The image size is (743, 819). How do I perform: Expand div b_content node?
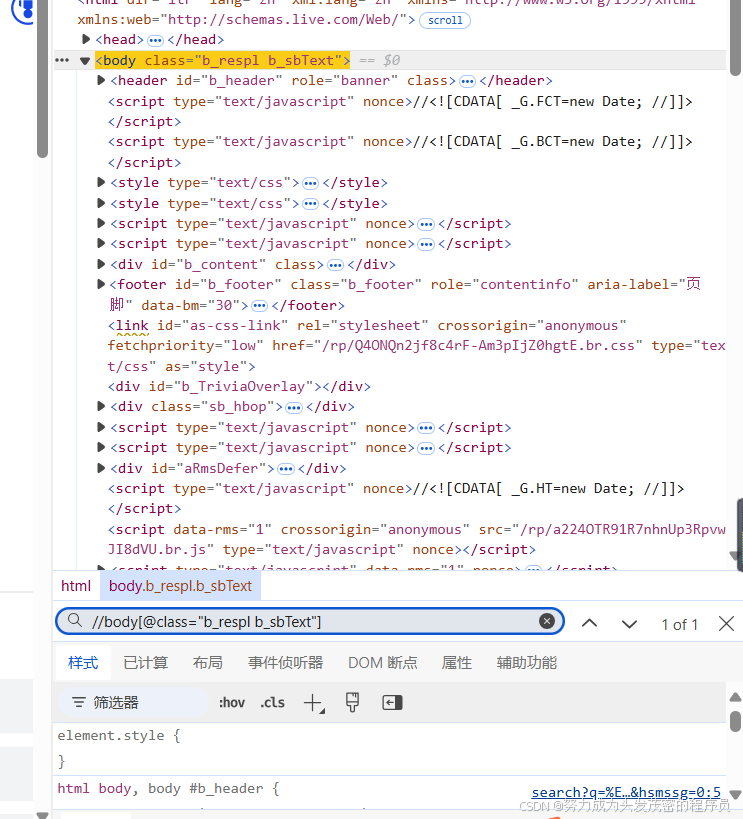101,264
